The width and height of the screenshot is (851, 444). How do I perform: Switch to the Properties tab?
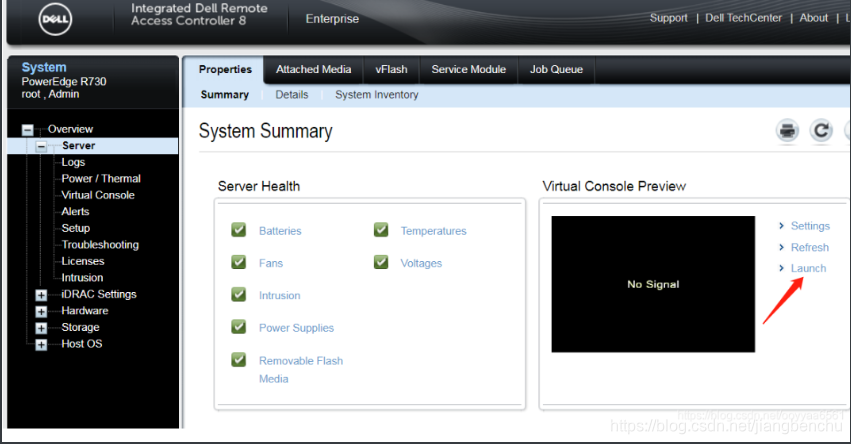pyautogui.click(x=225, y=69)
